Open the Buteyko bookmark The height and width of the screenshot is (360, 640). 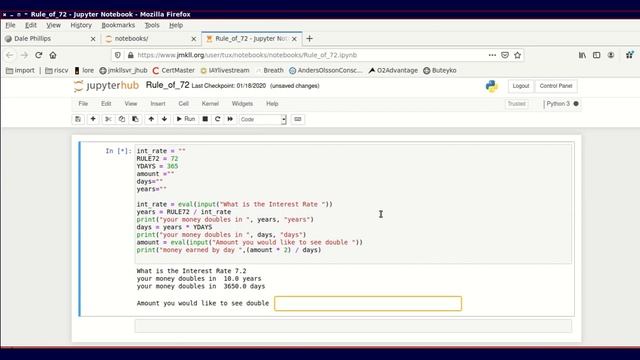(440, 71)
